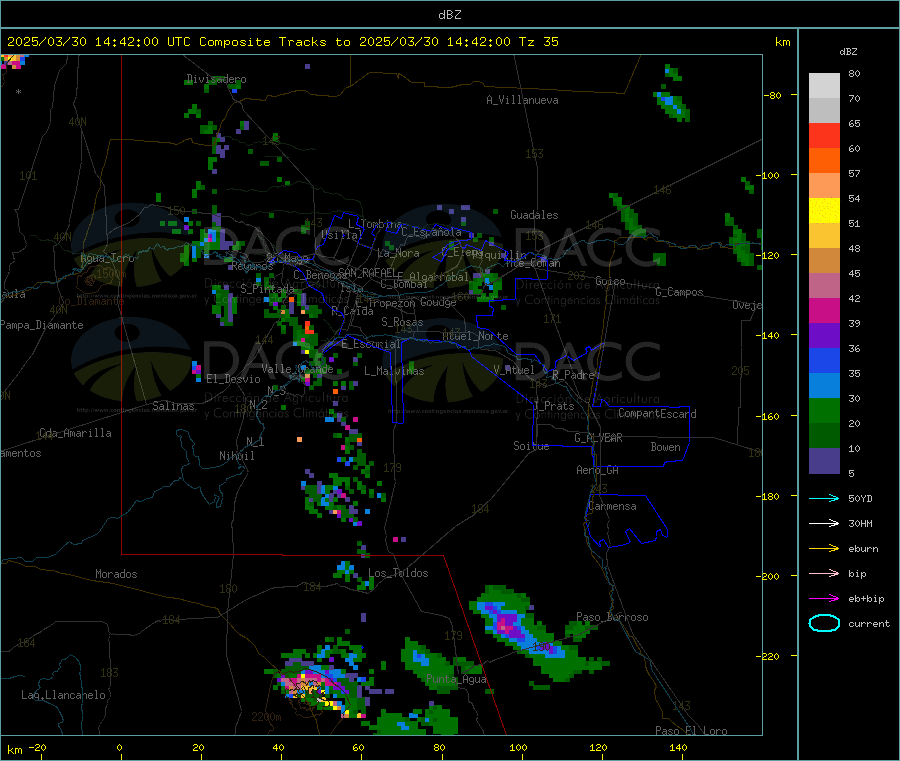Pick the purple 36-39 dBZ swatch
This screenshot has width=900, height=761.
tap(824, 336)
